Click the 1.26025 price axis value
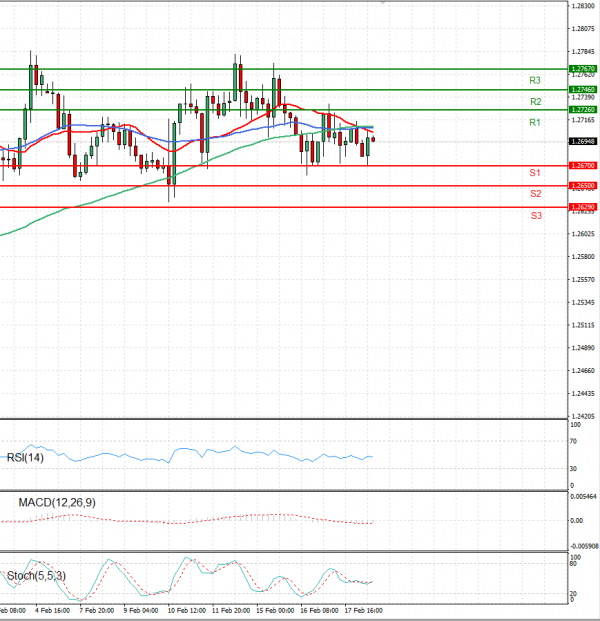This screenshot has height=621, width=600. pos(583,234)
